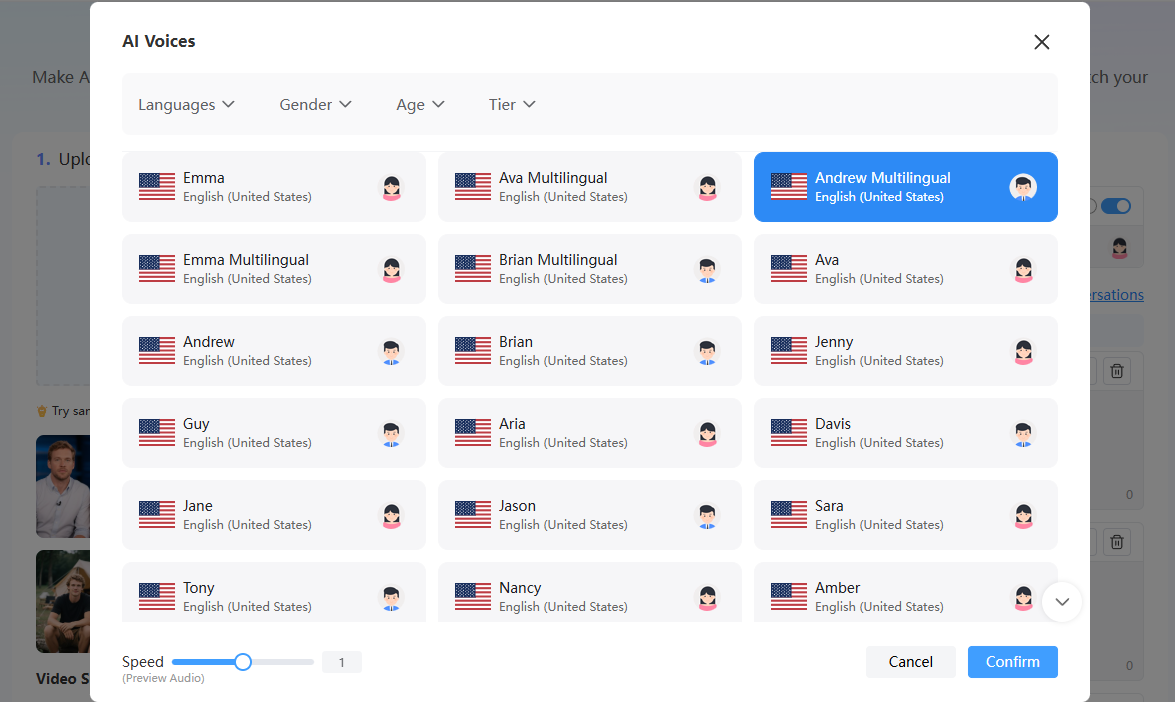The image size is (1175, 702).
Task: Click the US flag beside Guy
Action: pos(157,433)
